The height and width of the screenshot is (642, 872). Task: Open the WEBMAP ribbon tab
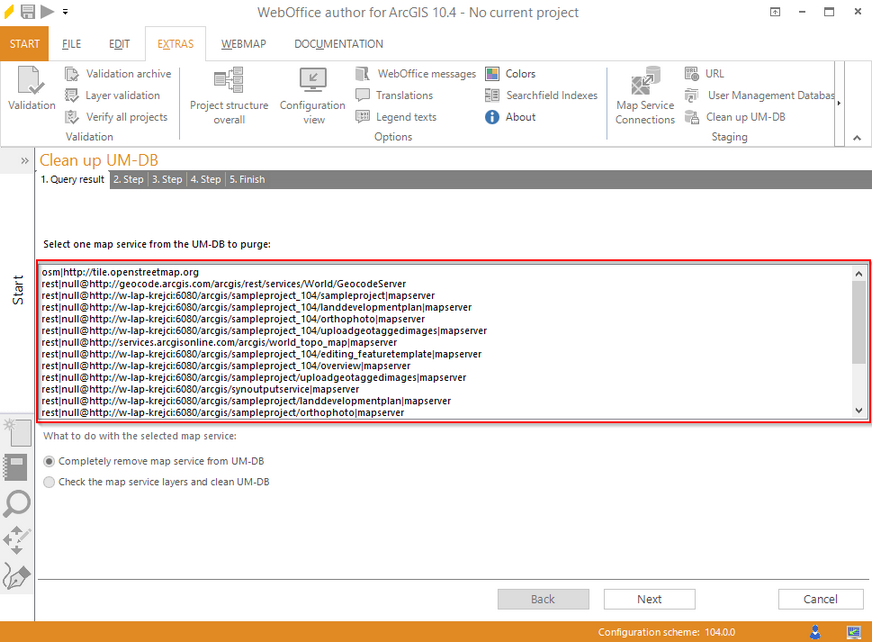244,44
